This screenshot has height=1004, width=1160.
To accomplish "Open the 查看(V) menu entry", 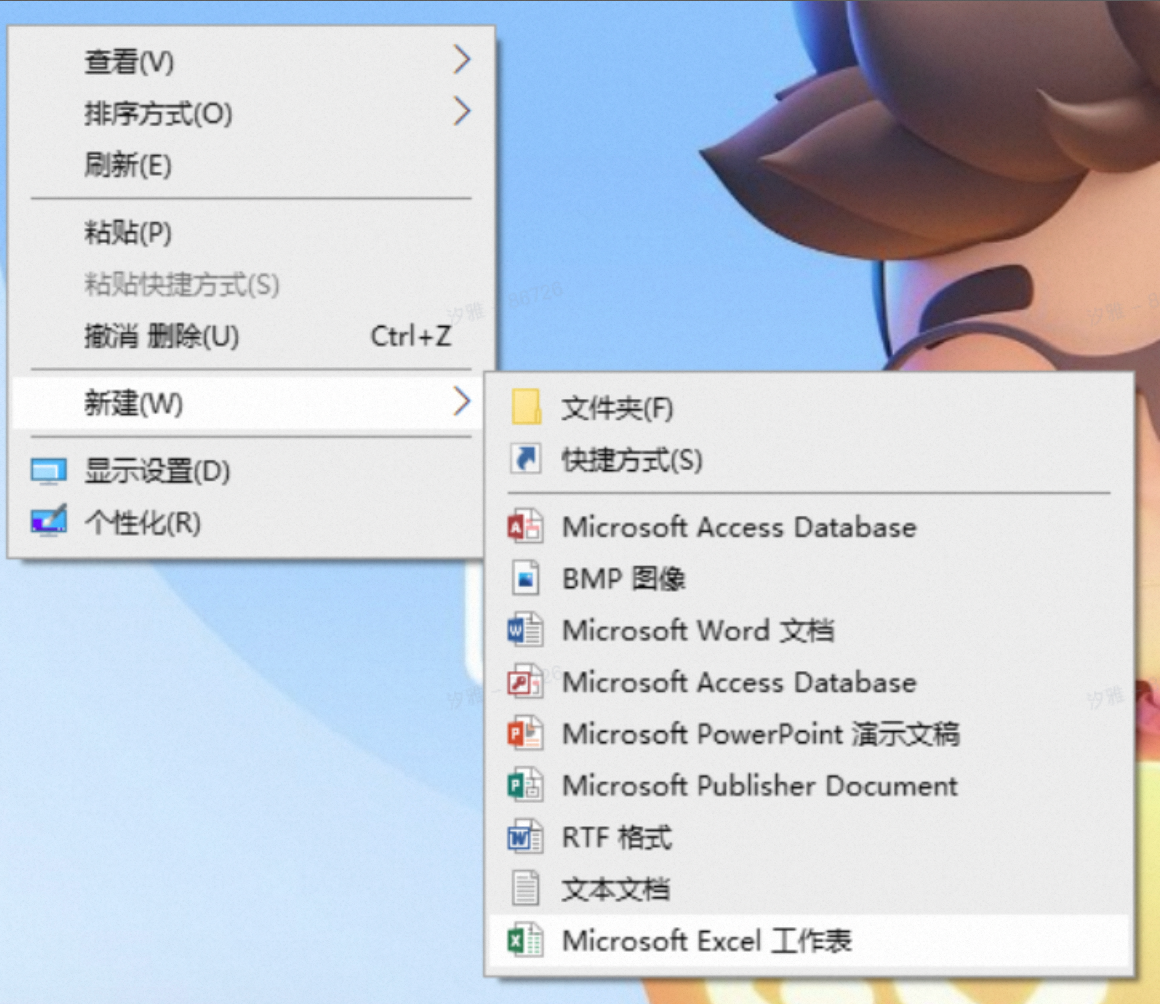I will (253, 61).
